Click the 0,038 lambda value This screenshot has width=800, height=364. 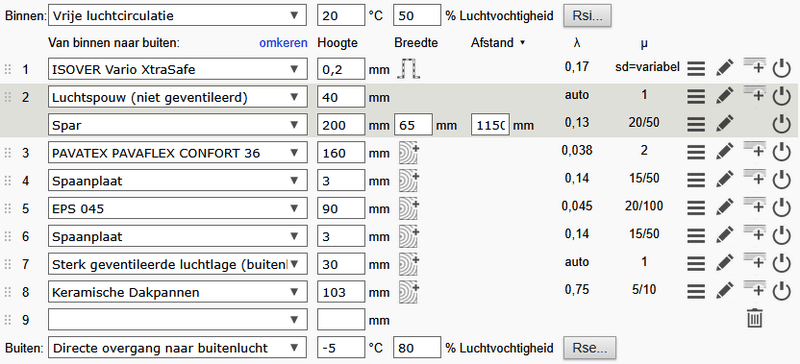click(x=577, y=151)
